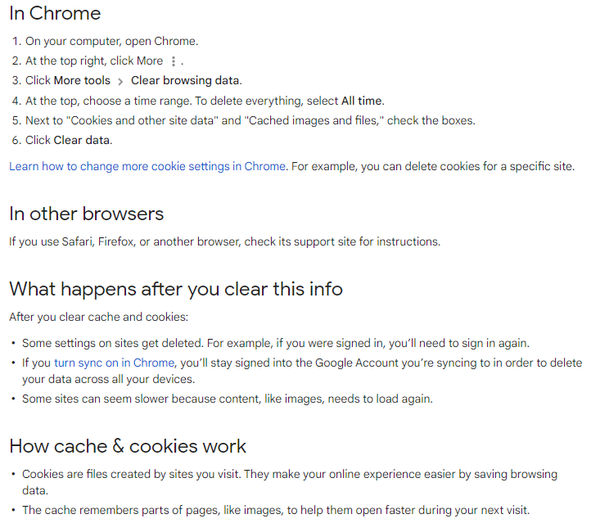Click the In other browsers heading
Viewport: 600px width, 532px height.
pos(86,213)
